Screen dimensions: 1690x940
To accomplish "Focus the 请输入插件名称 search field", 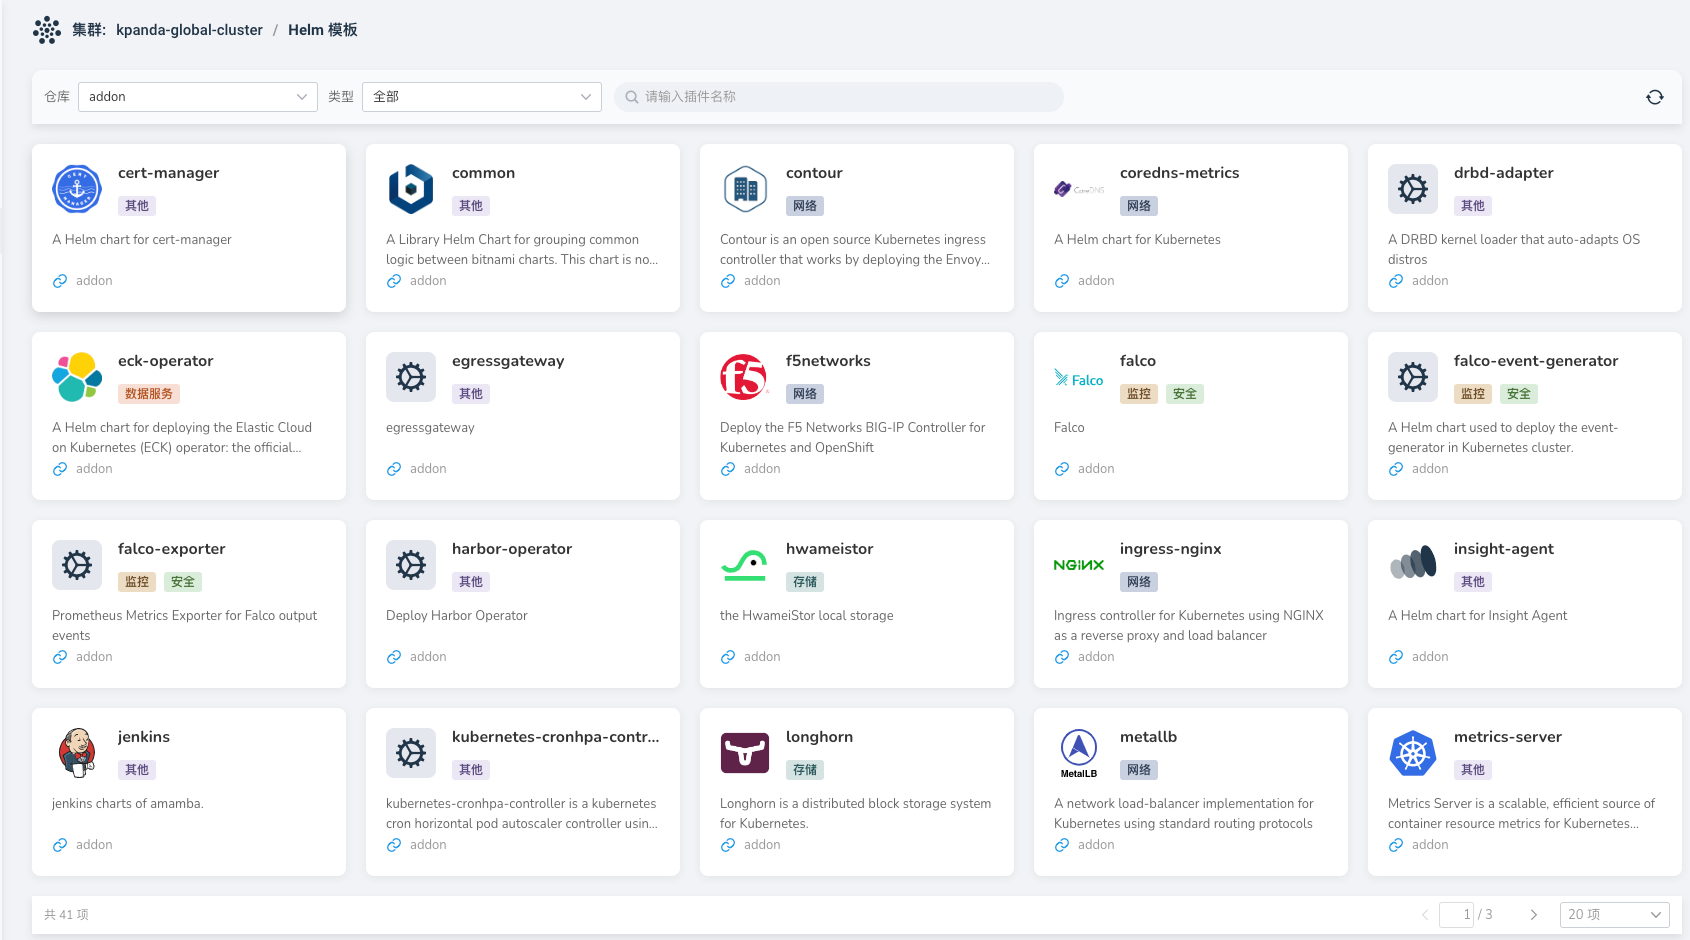I will pos(839,97).
